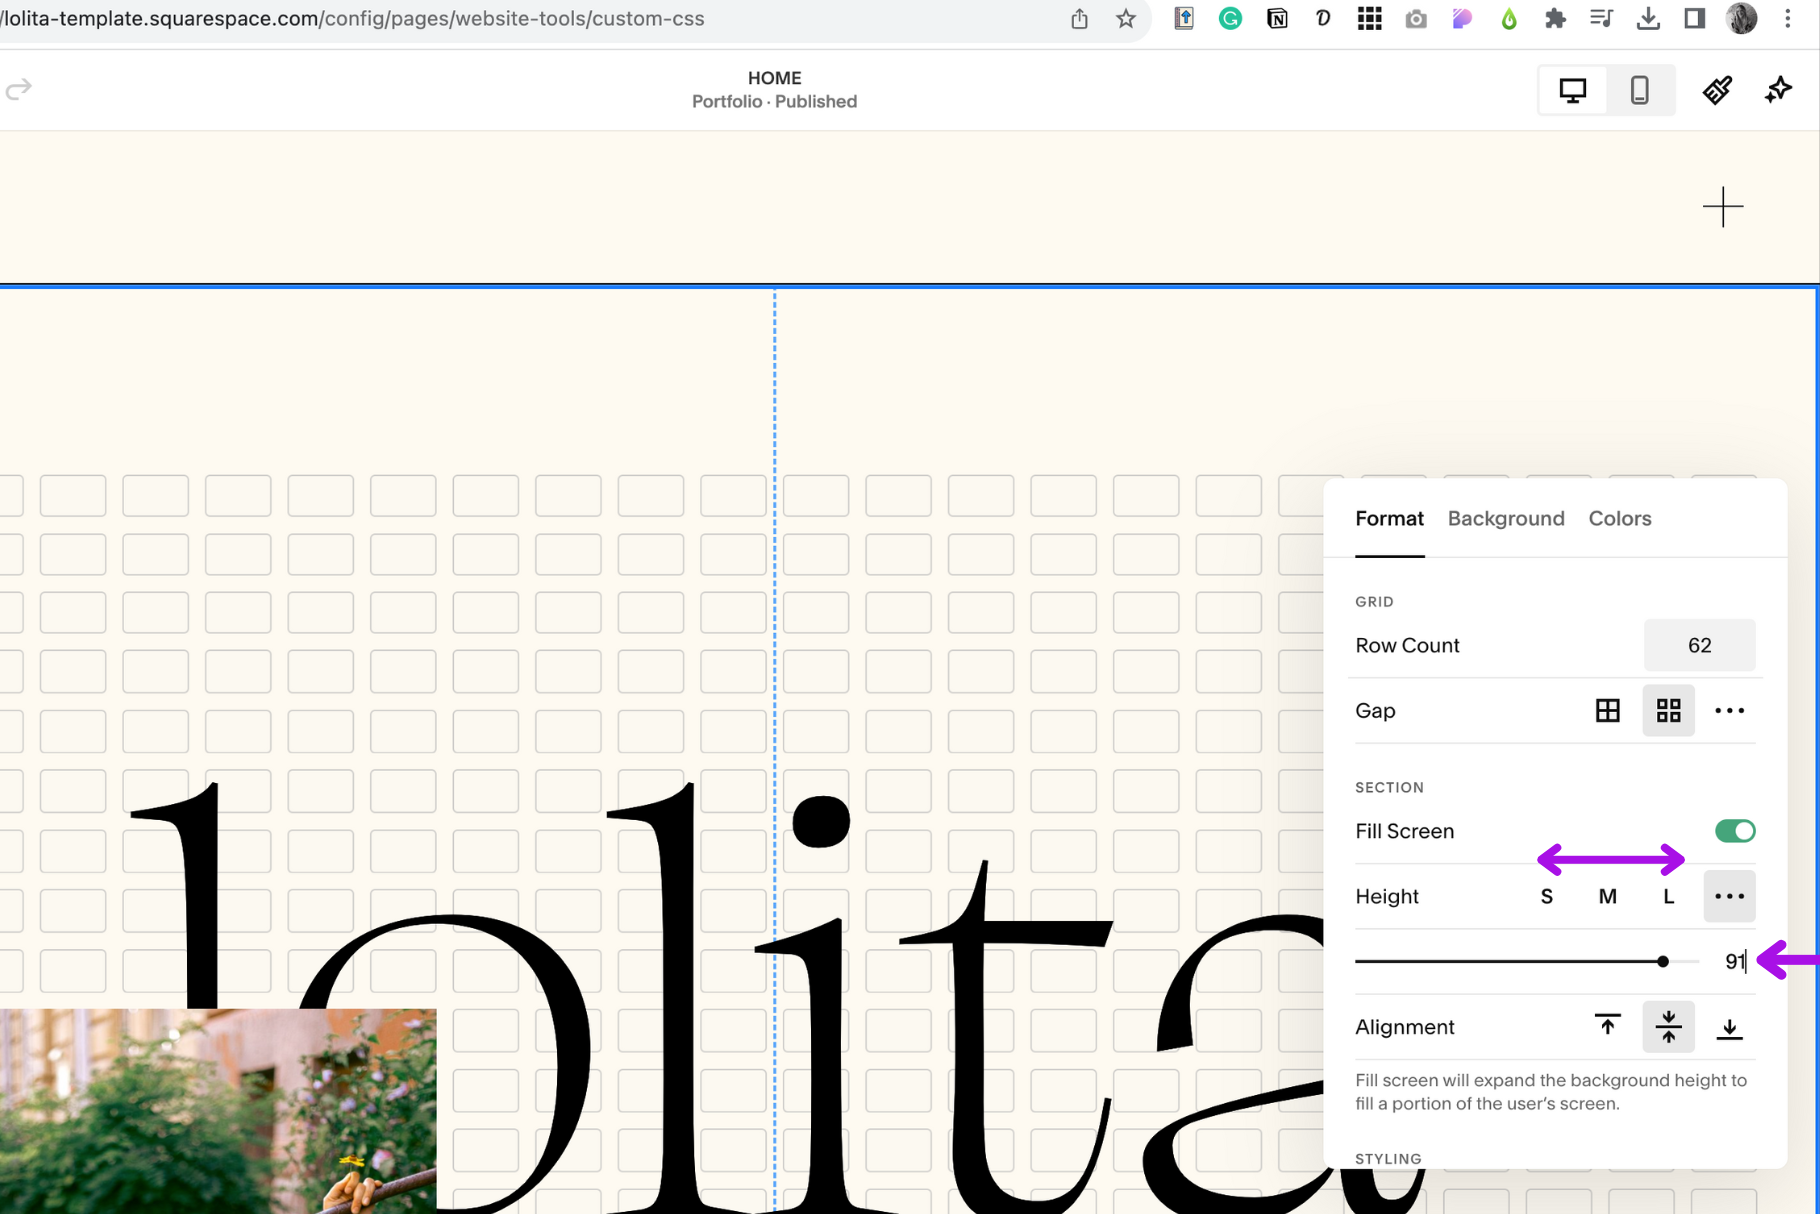This screenshot has height=1214, width=1820.
Task: Select the no-gap grid icon
Action: pos(1608,711)
